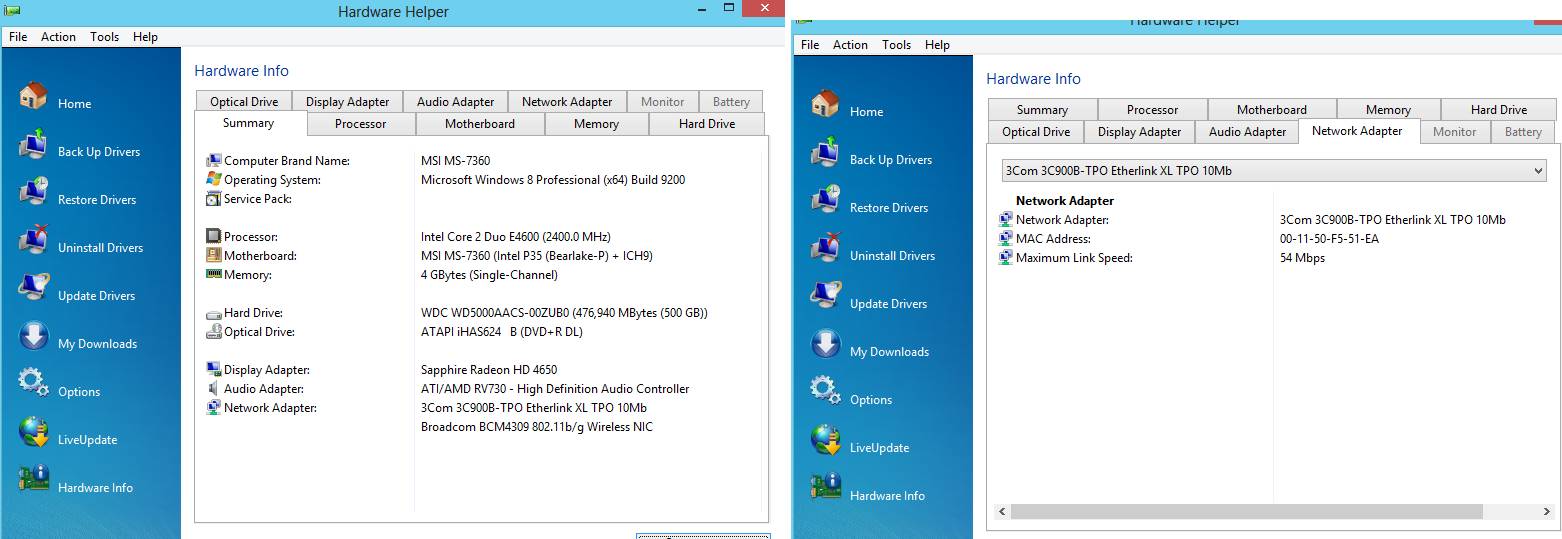Viewport: 1562px width, 539px height.
Task: Open Help menu in left window
Action: point(145,37)
